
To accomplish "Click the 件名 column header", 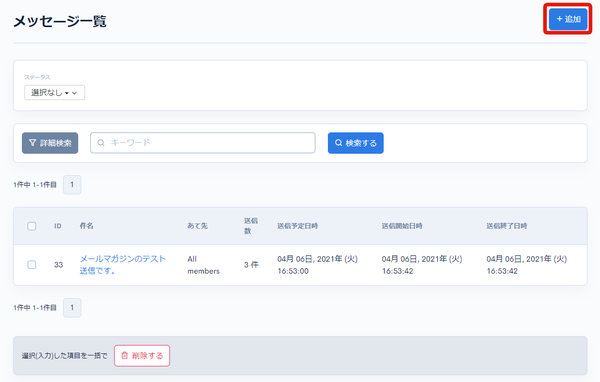I will pyautogui.click(x=86, y=226).
